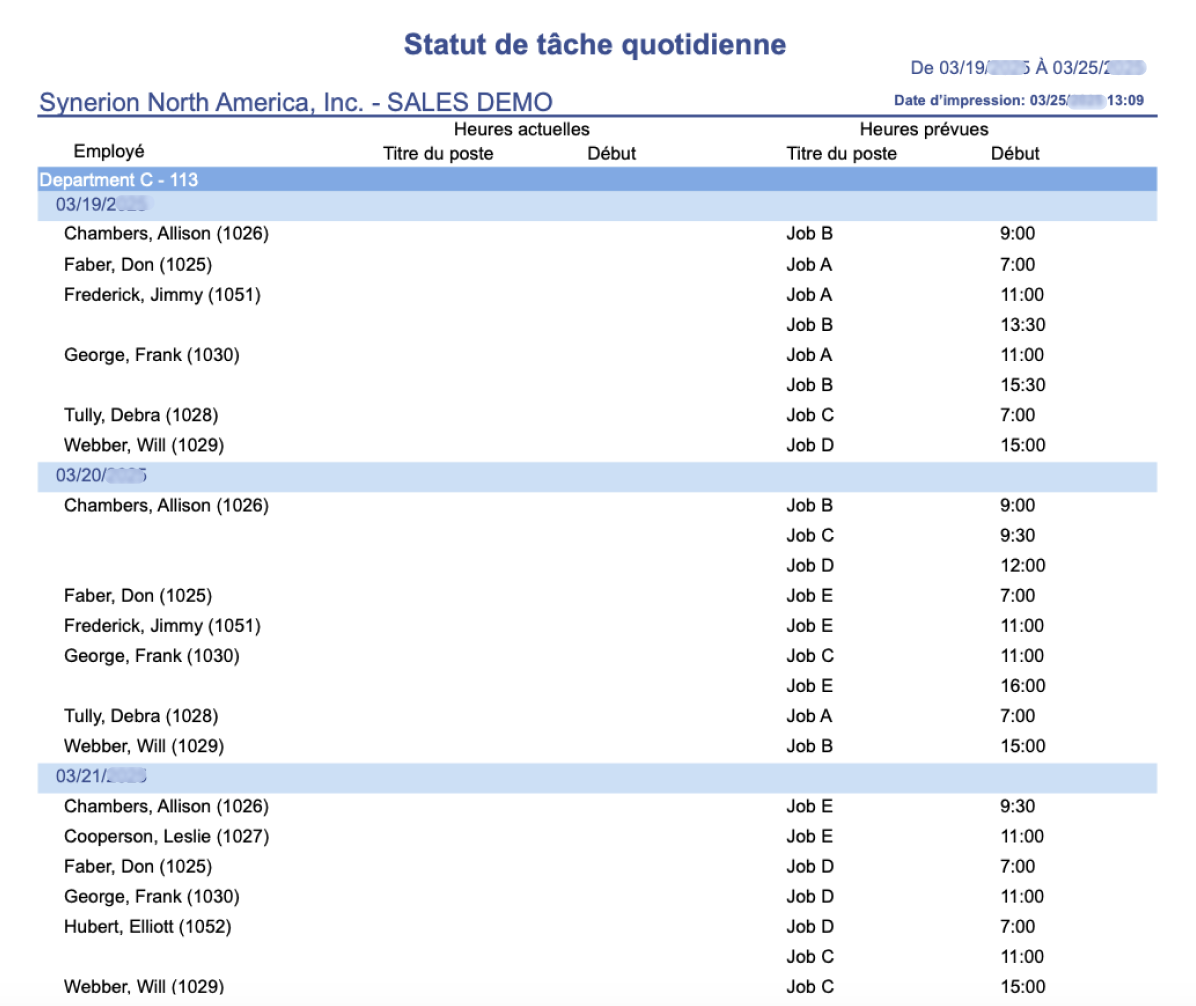Select Webber, Will (1029) under 03/21

pyautogui.click(x=144, y=986)
